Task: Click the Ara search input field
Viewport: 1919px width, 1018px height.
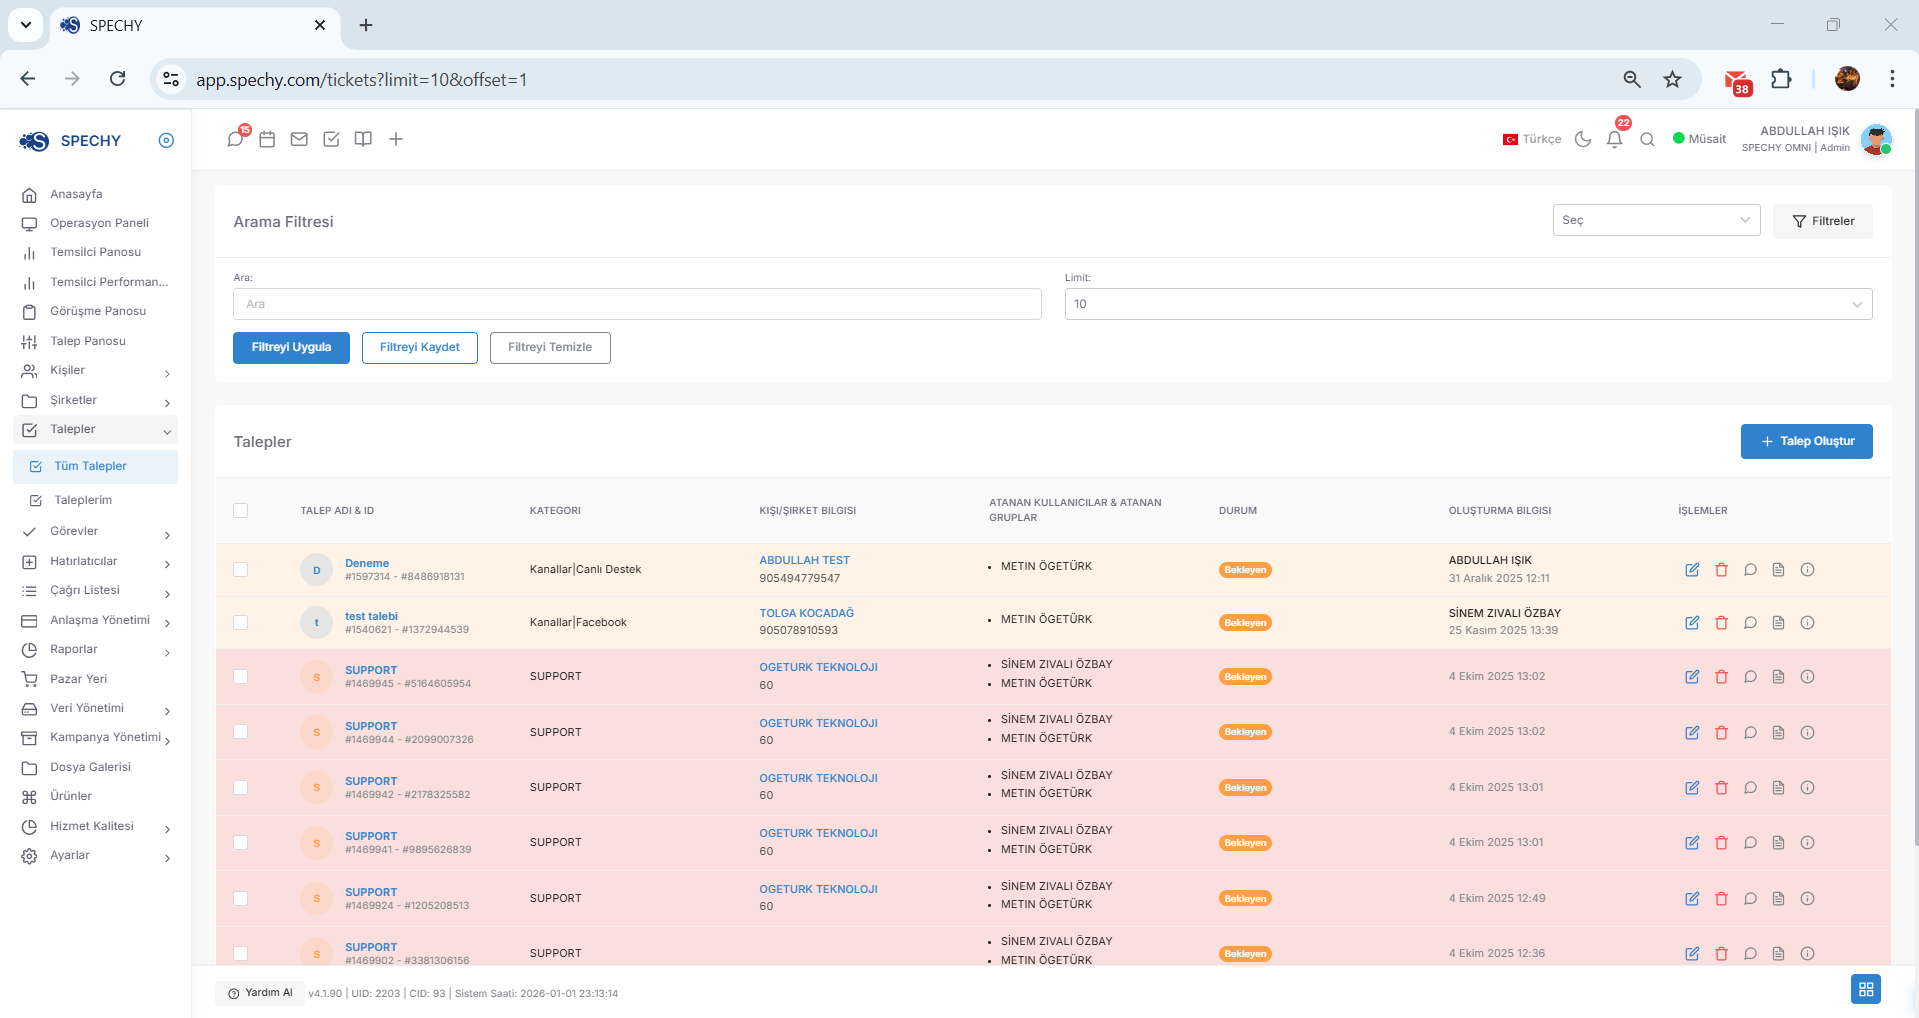Action: tap(637, 304)
